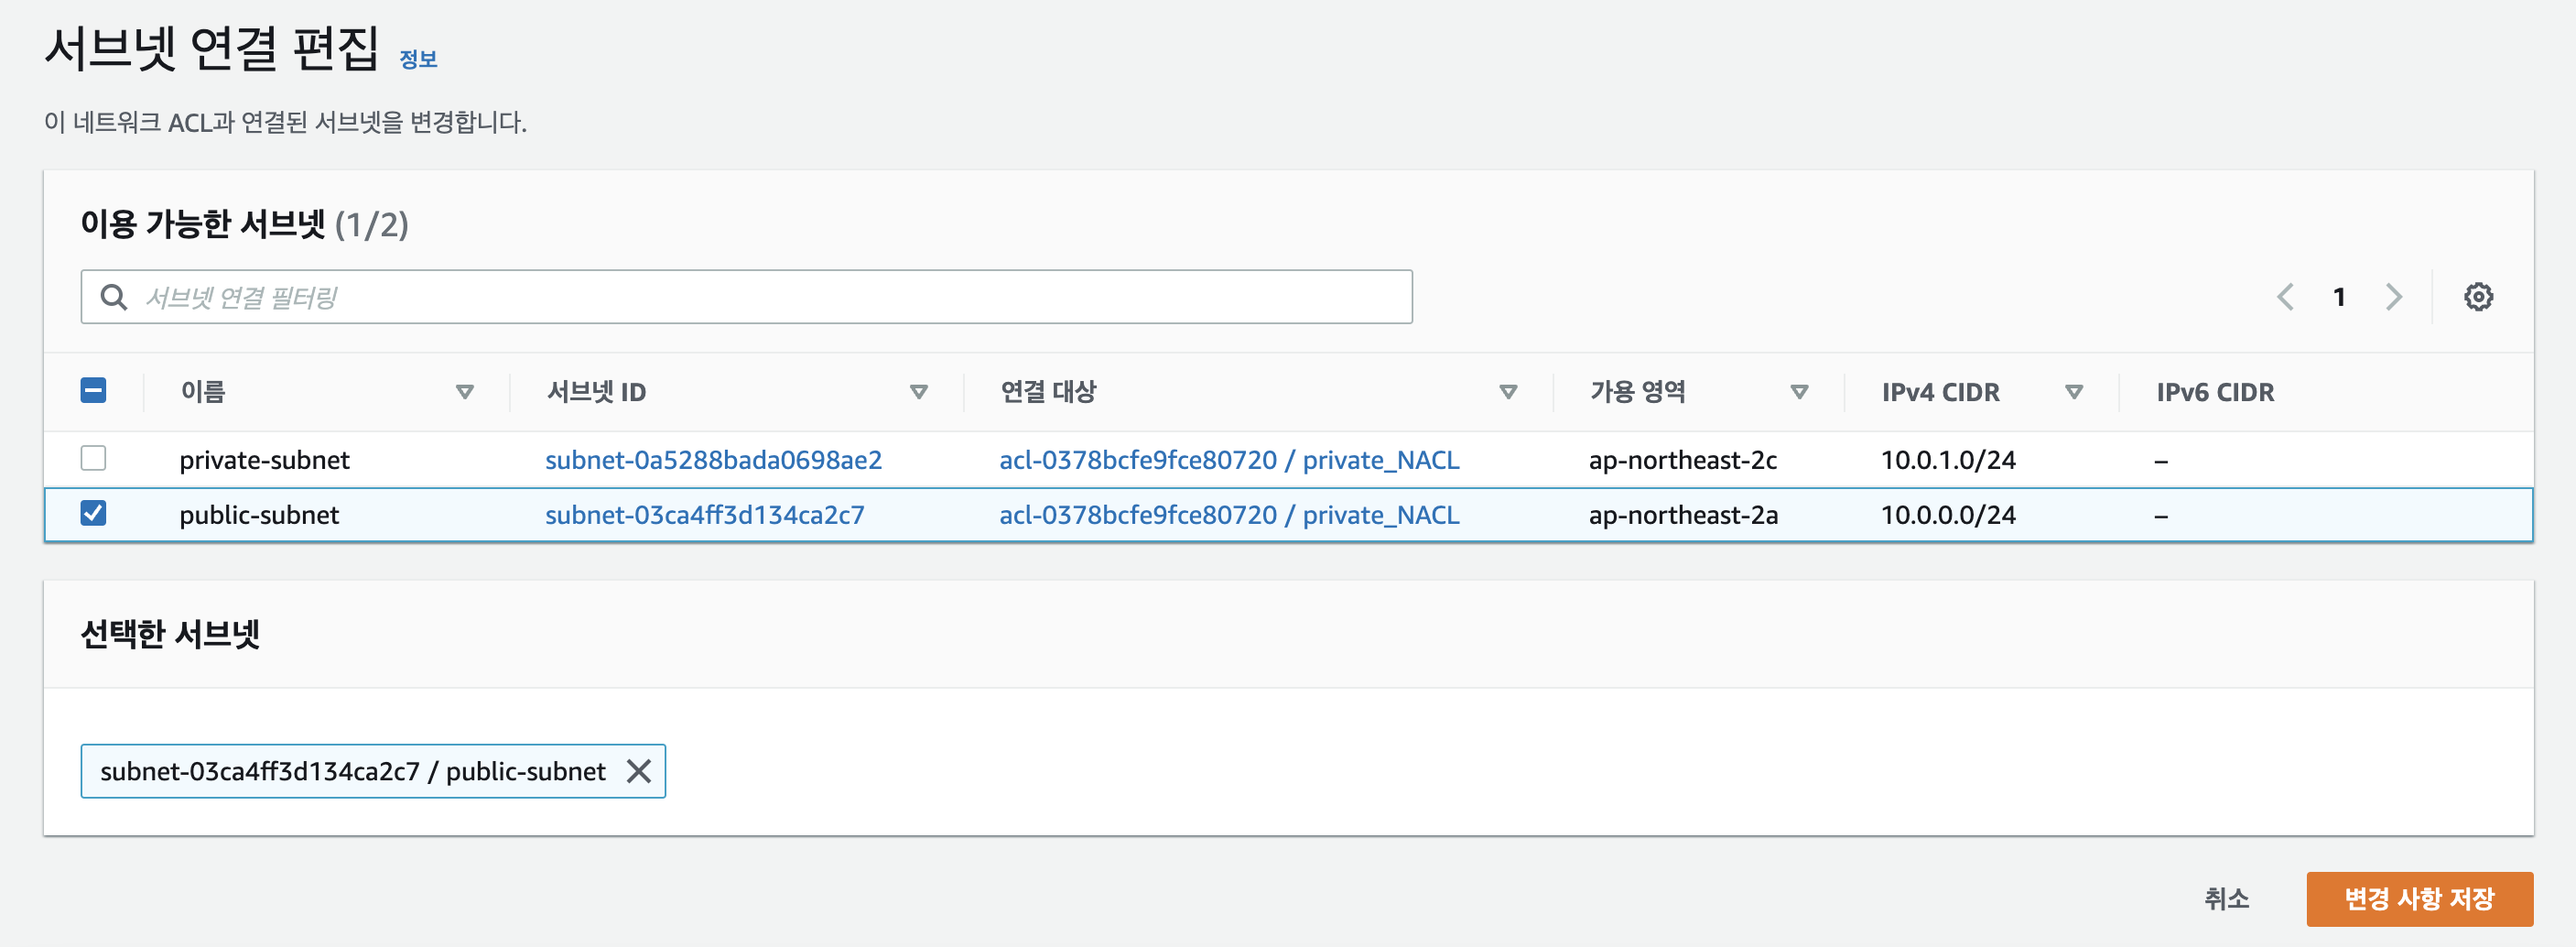This screenshot has height=947, width=2576.
Task: Open subnet-03ca4ff3d134ca2c7 link
Action: [x=704, y=515]
